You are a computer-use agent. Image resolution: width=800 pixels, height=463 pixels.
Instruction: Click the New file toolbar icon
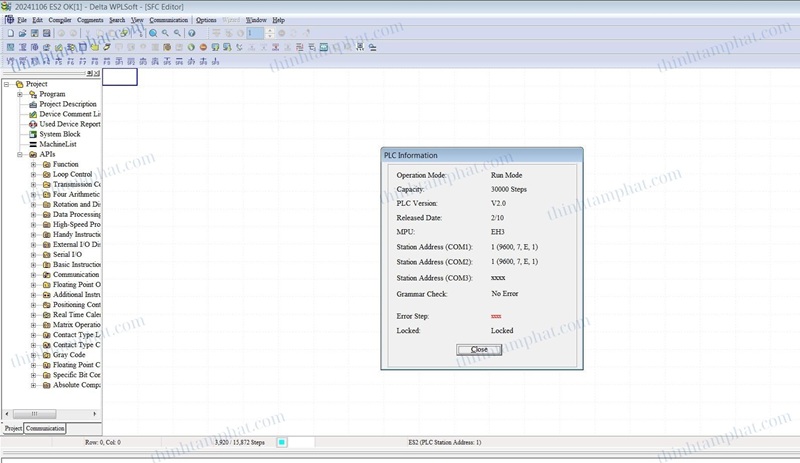click(x=9, y=33)
